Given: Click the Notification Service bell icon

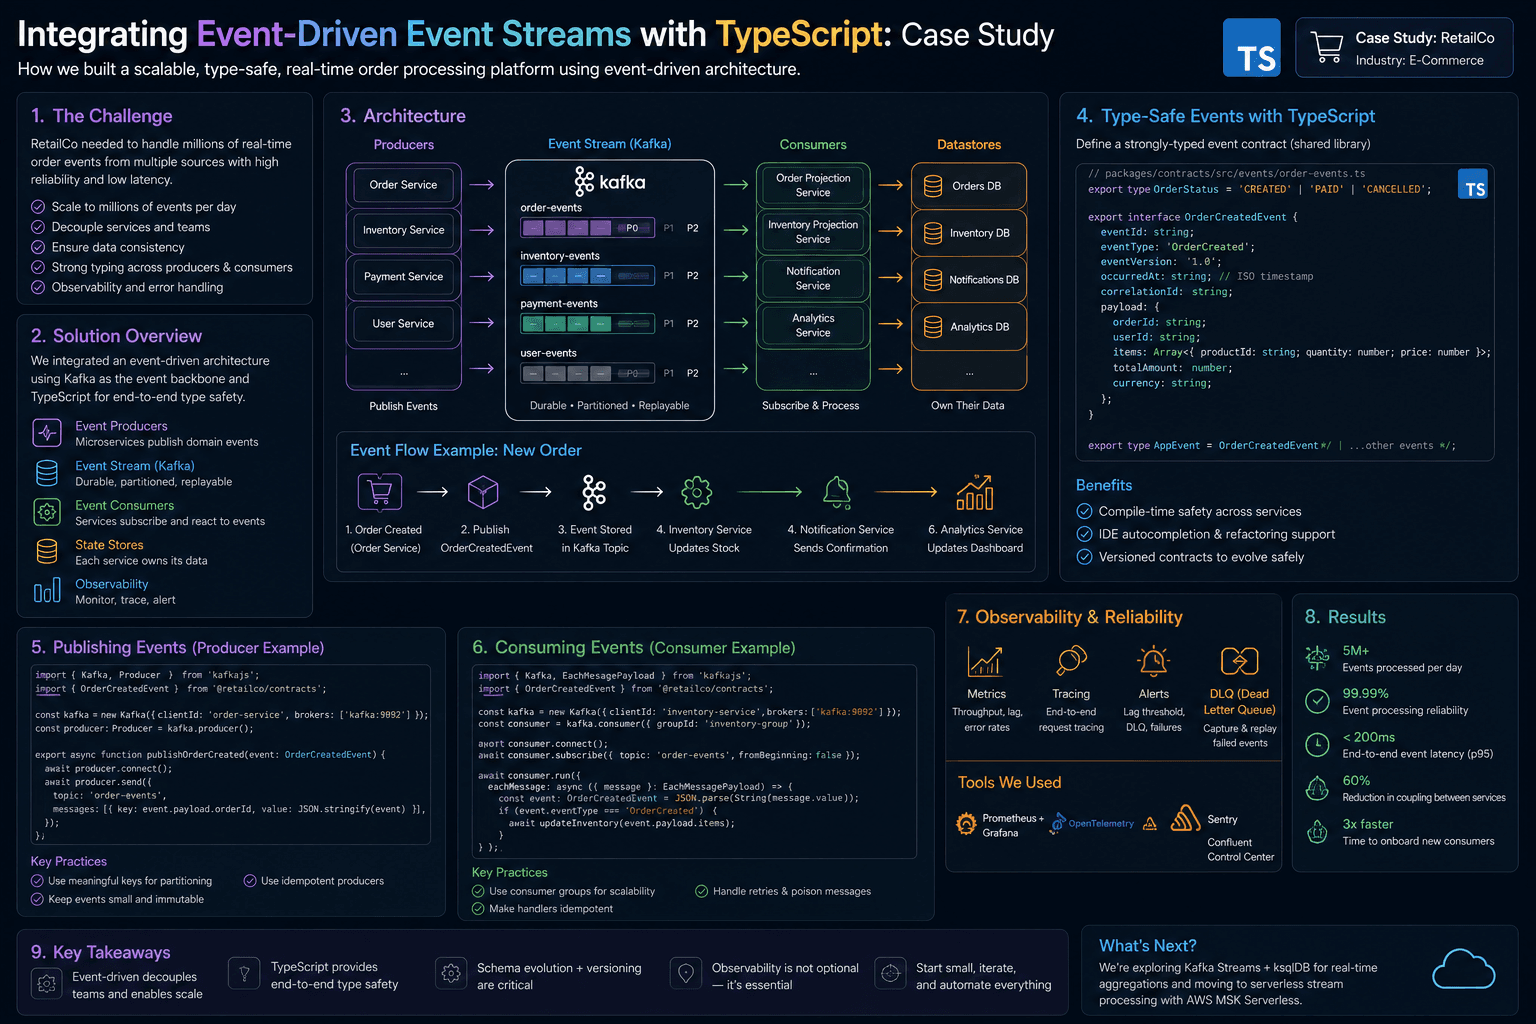Looking at the screenshot, I should pyautogui.click(x=837, y=492).
